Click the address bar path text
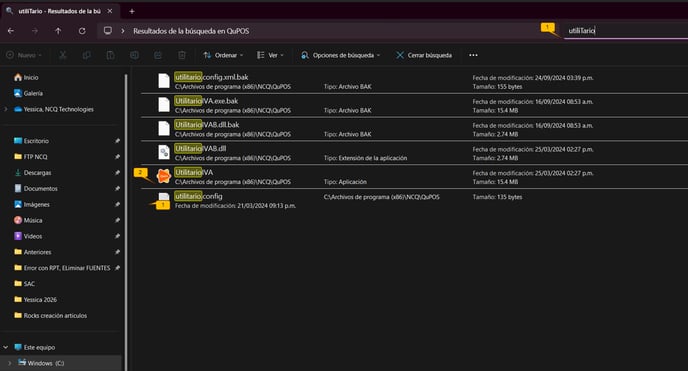 point(191,31)
